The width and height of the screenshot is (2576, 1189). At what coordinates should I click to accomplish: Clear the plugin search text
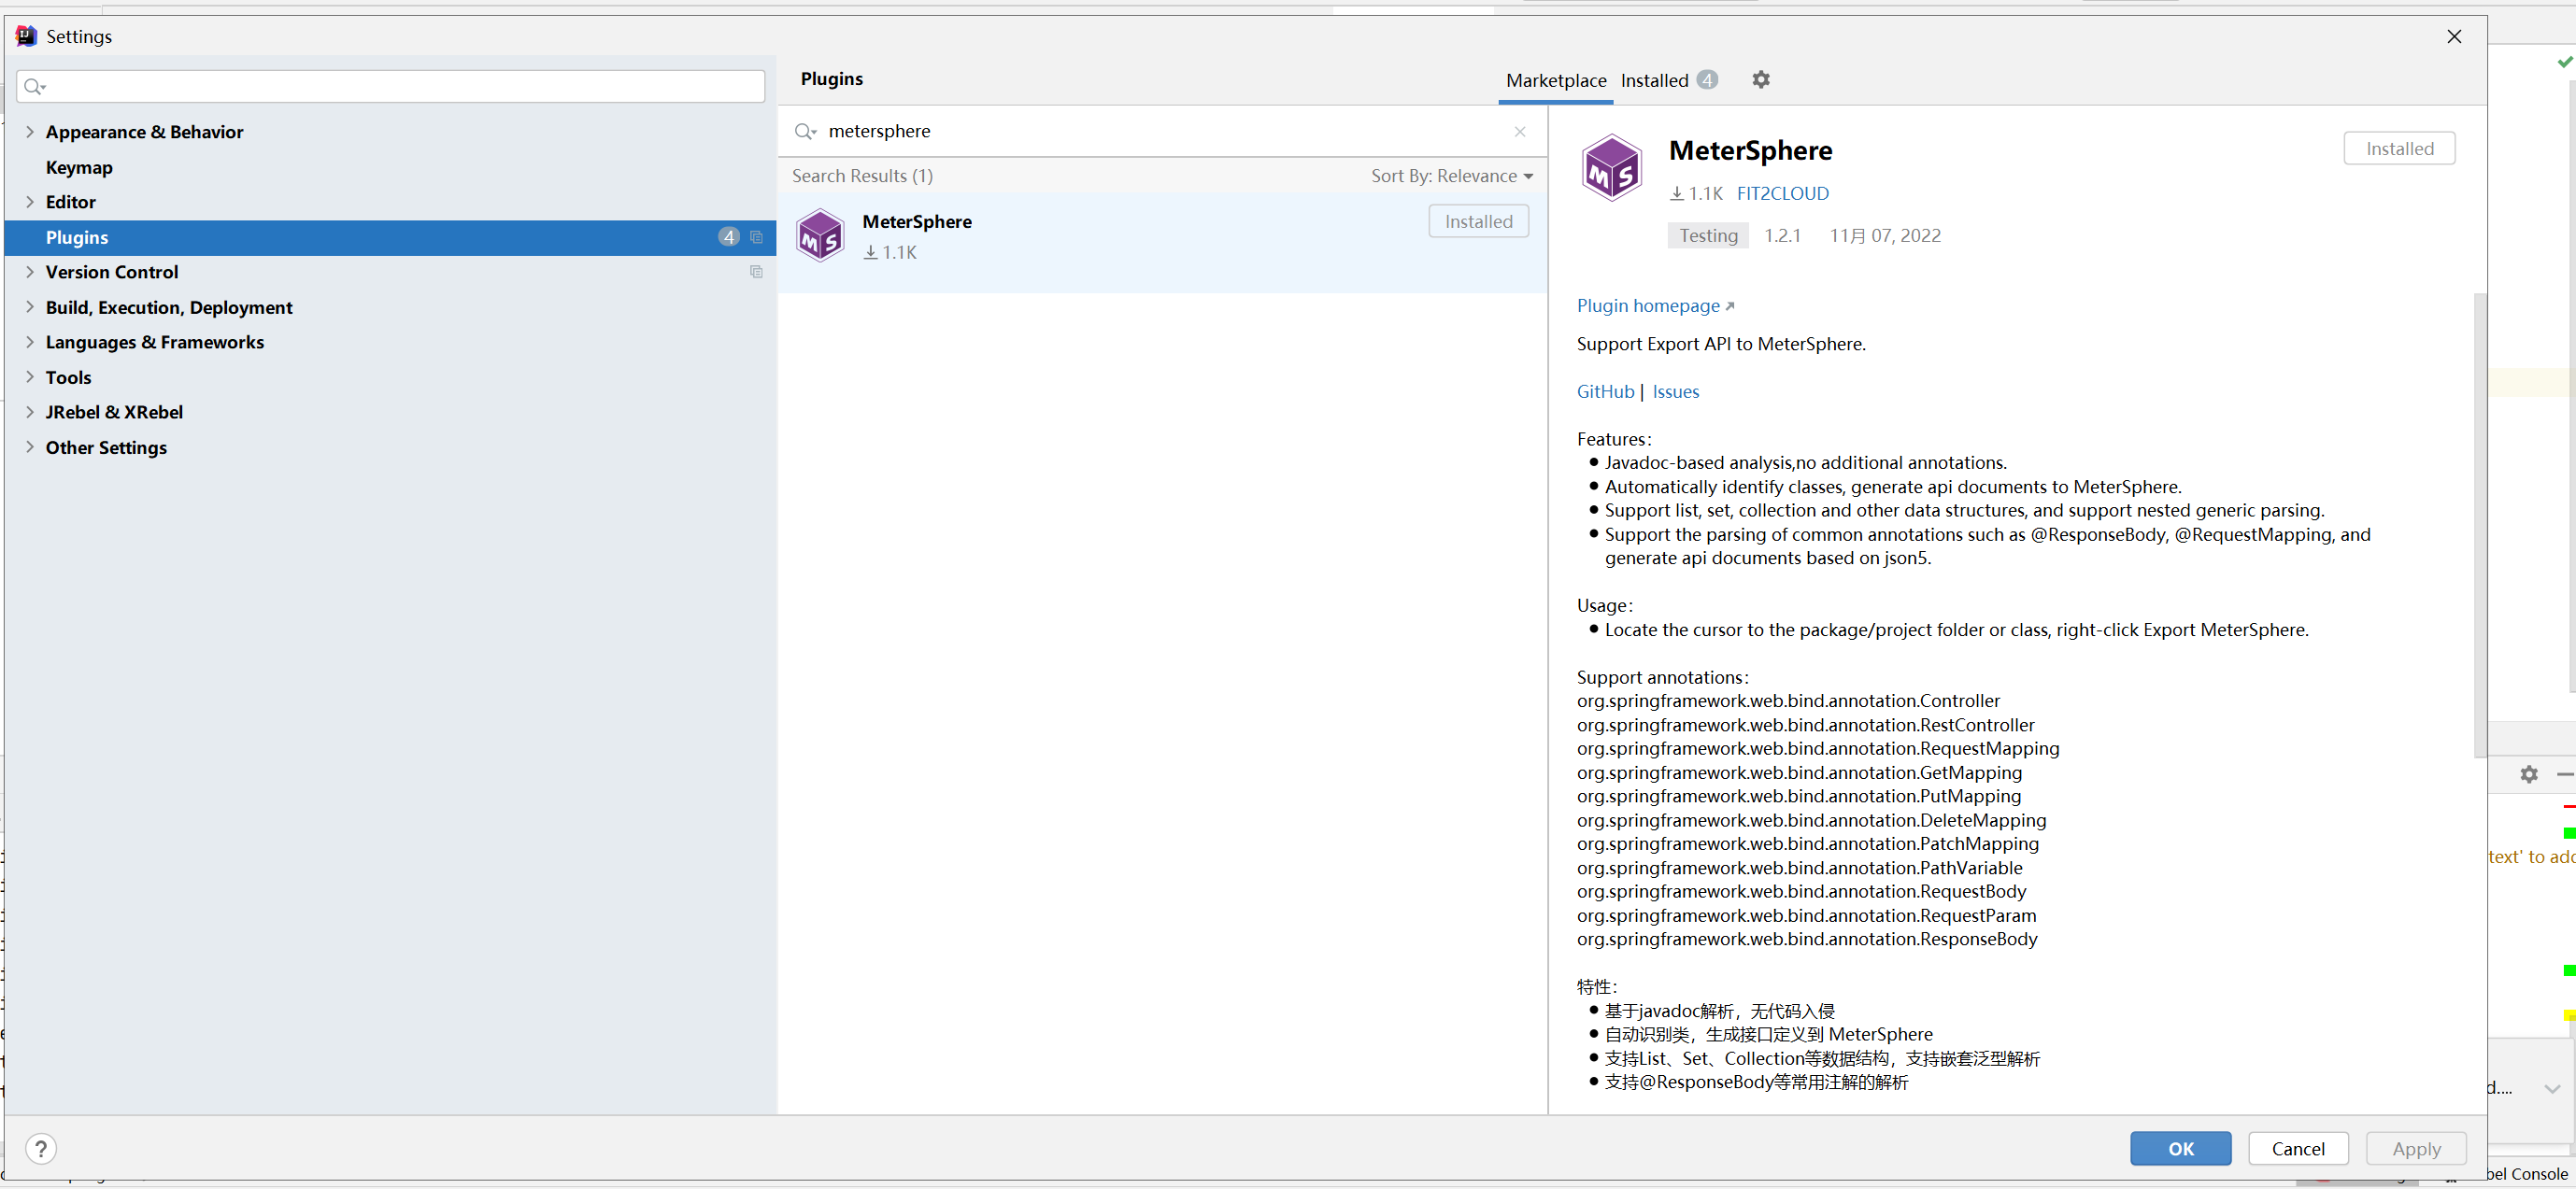[x=1519, y=131]
